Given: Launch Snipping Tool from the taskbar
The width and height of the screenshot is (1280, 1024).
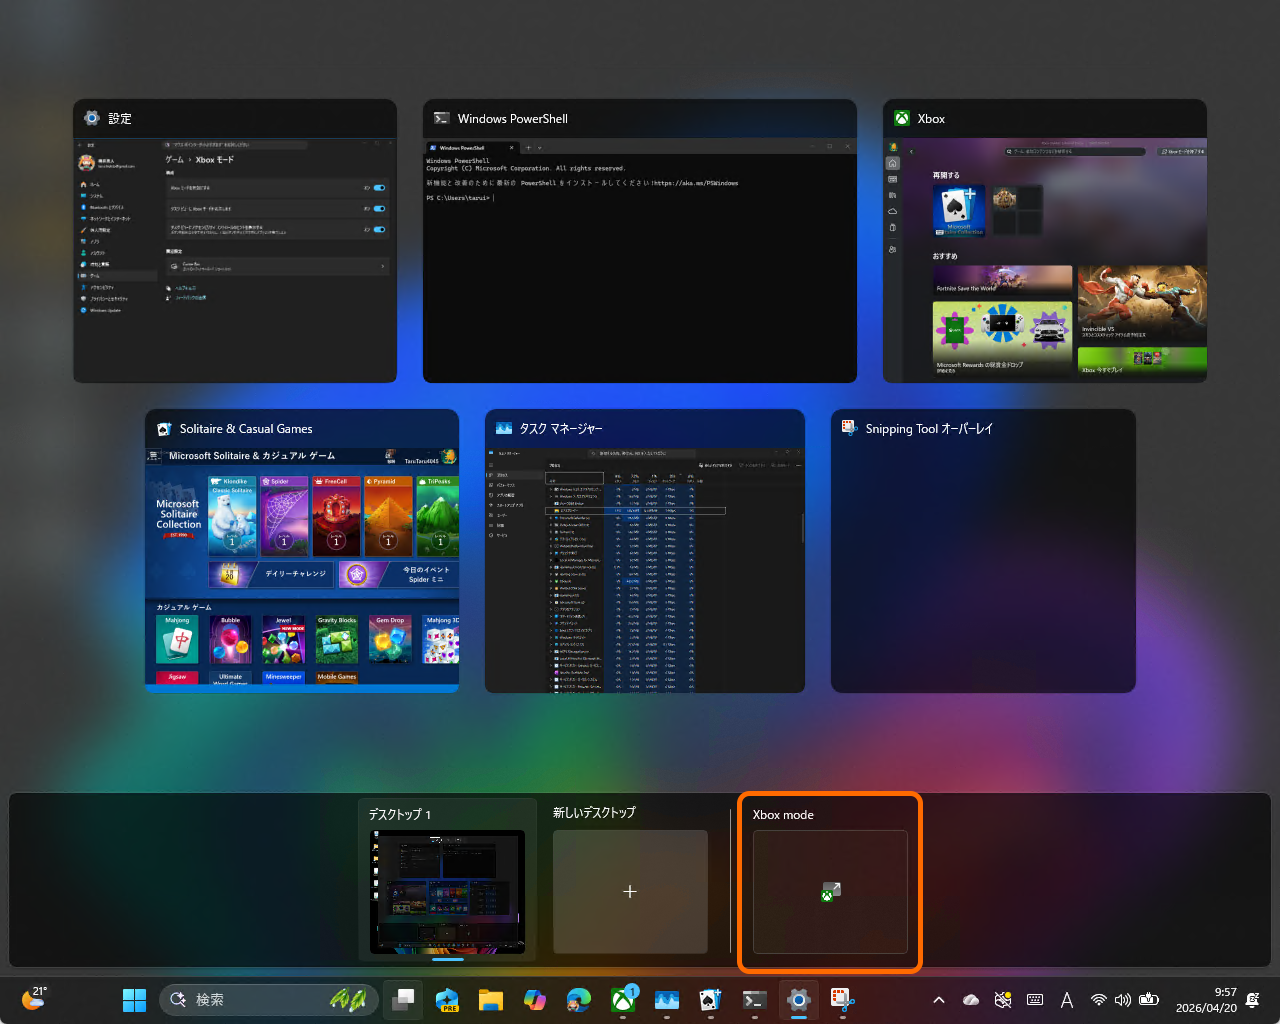Looking at the screenshot, I should [842, 998].
